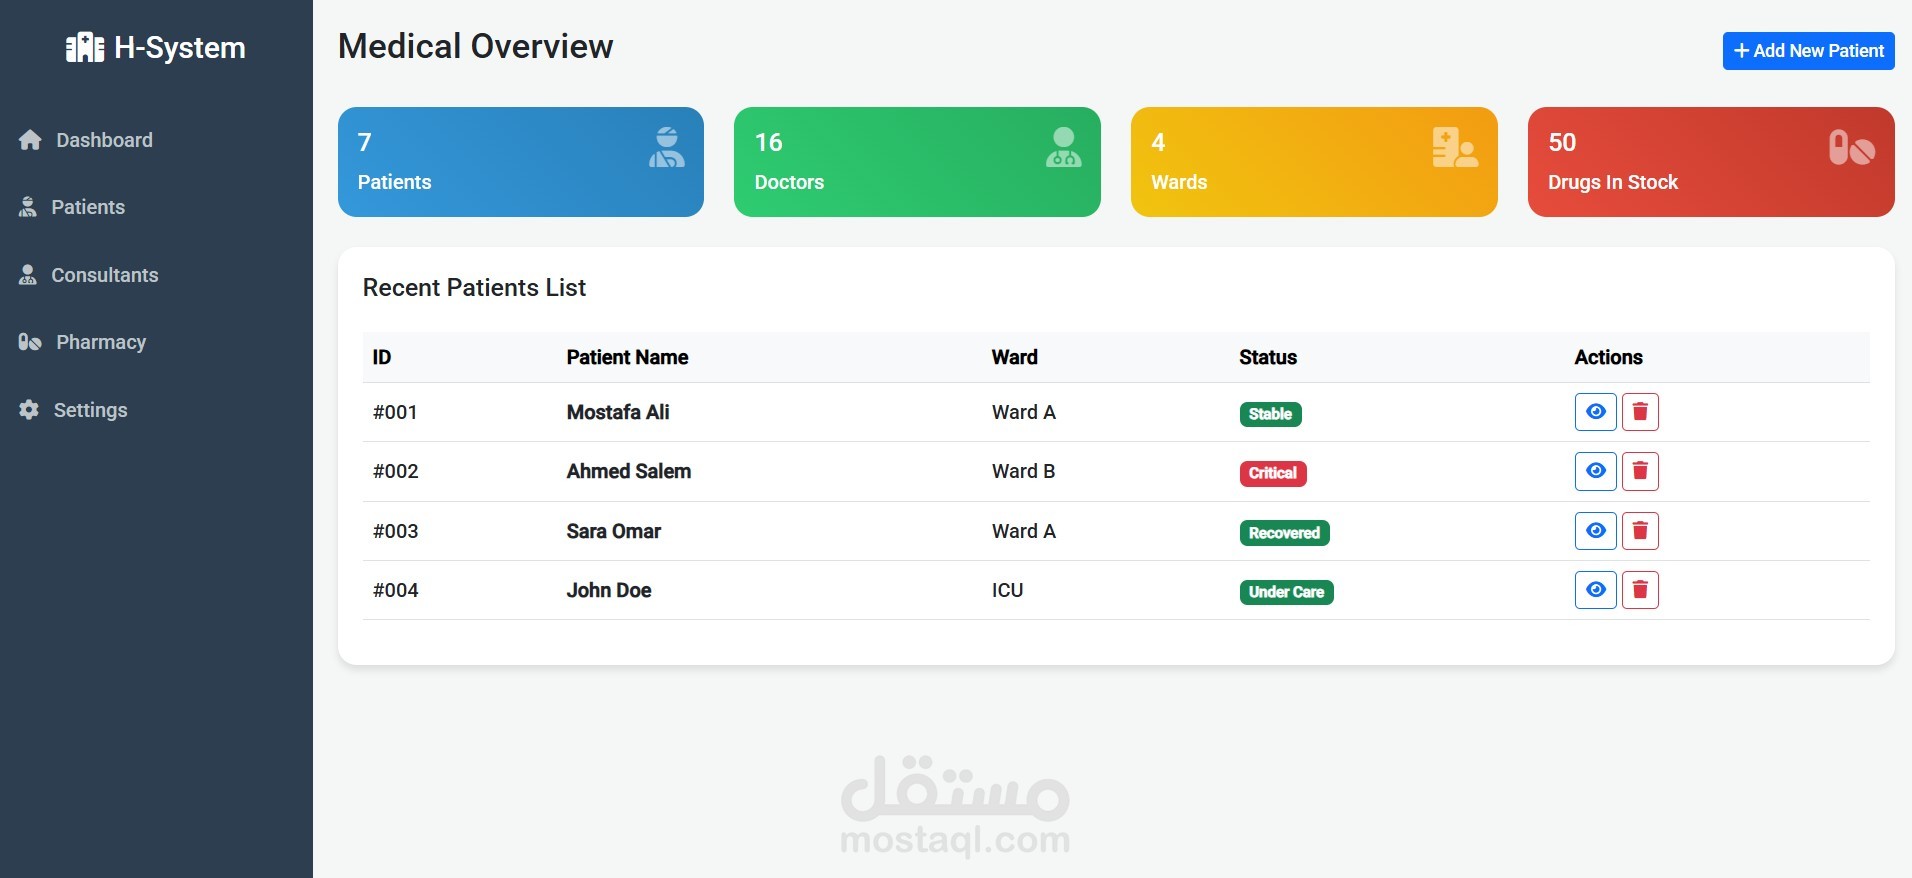The width and height of the screenshot is (1912, 878).
Task: Click the doctor icon on Doctors card
Action: [1063, 147]
